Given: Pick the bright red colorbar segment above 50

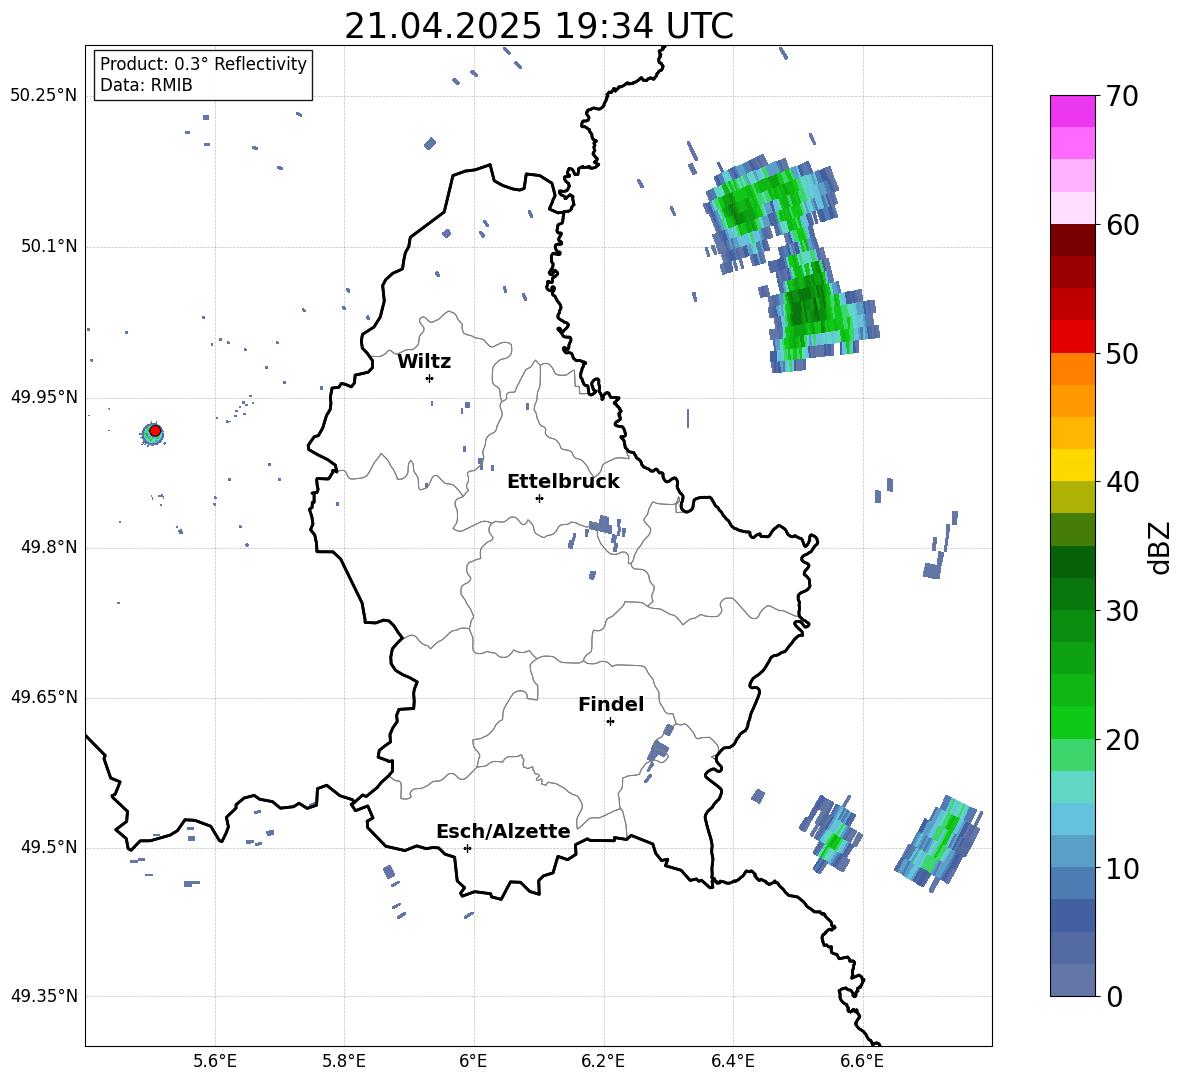Looking at the screenshot, I should tap(1072, 337).
